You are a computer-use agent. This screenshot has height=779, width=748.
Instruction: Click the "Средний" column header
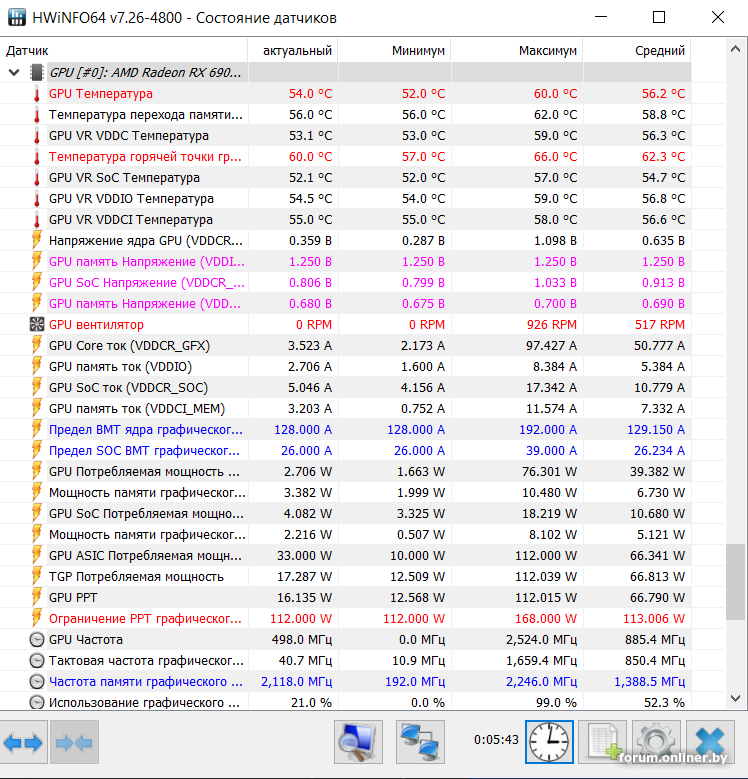(x=659, y=50)
